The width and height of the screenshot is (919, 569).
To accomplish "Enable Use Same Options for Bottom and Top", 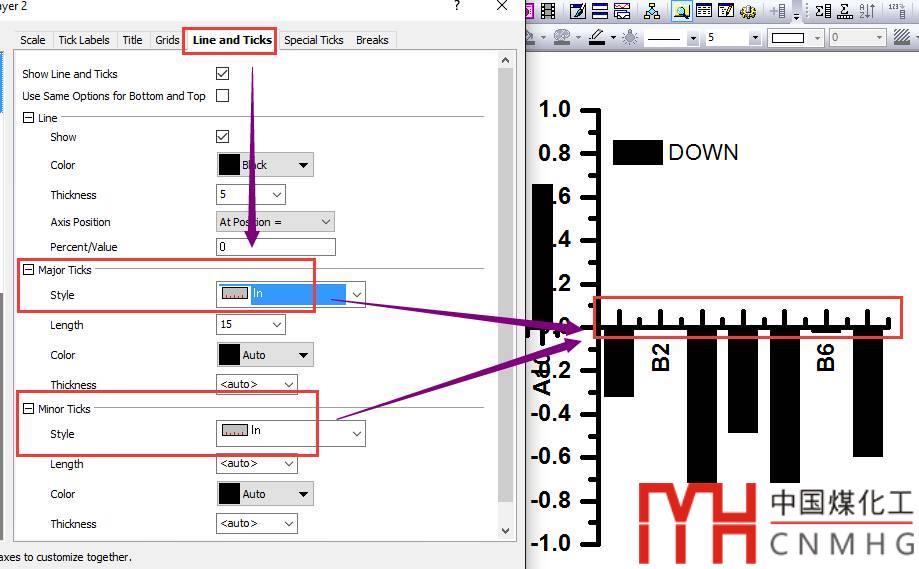I will pyautogui.click(x=223, y=96).
